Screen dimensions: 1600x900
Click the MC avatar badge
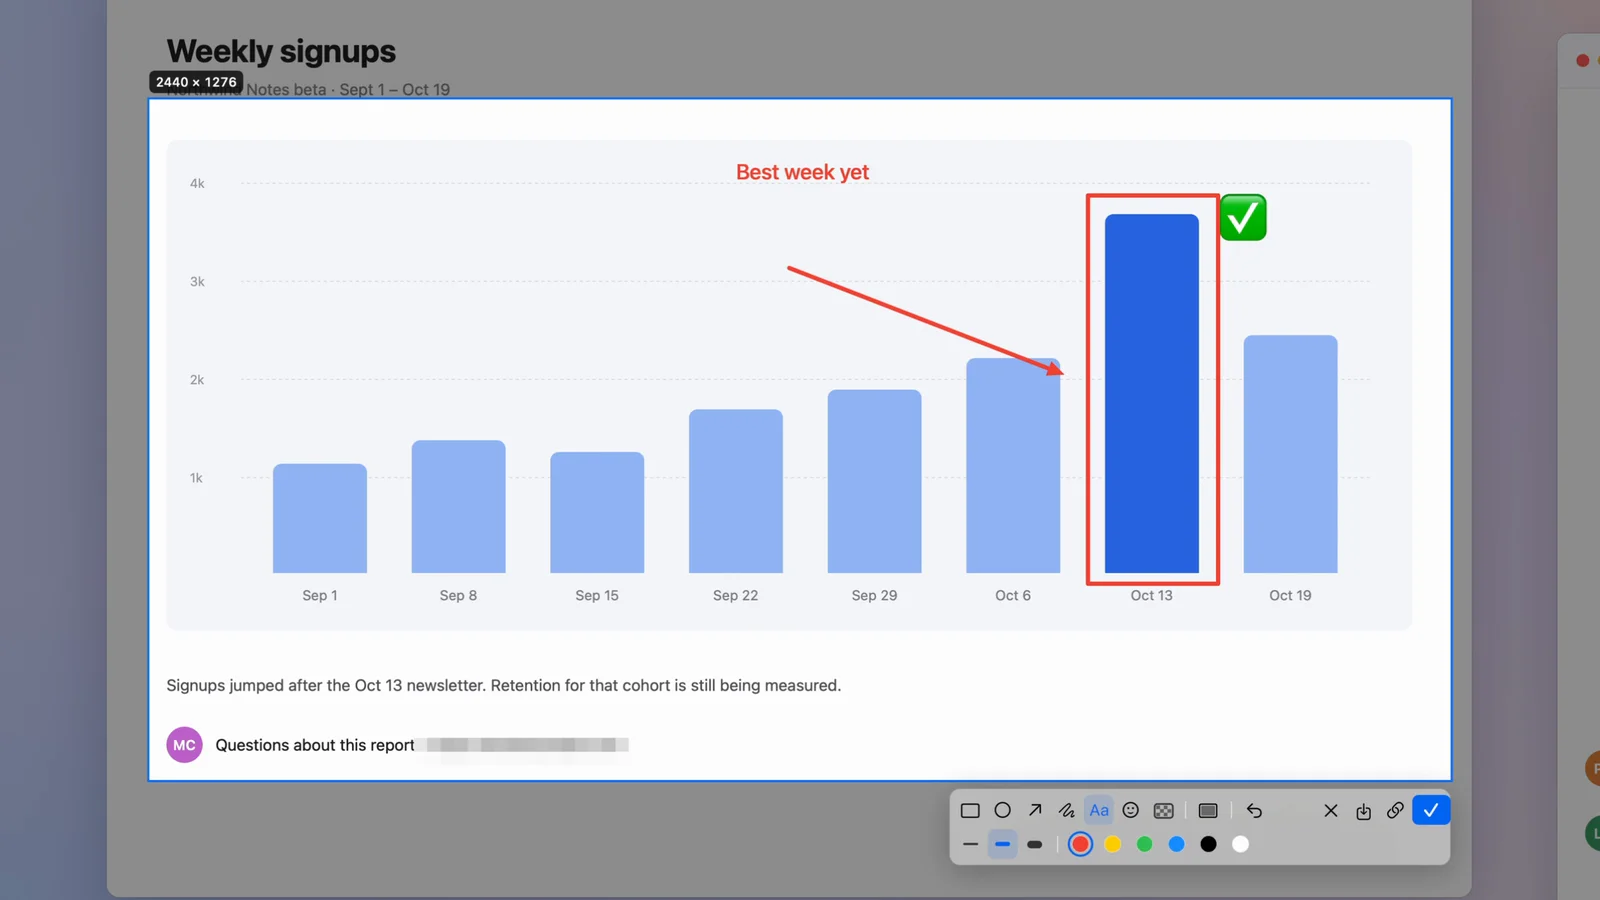[x=185, y=745]
